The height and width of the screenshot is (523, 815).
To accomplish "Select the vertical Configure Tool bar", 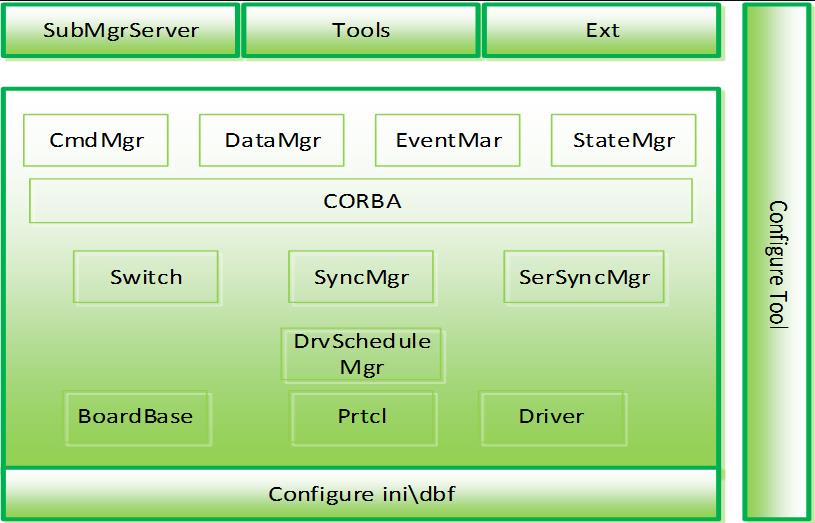I will click(x=777, y=262).
